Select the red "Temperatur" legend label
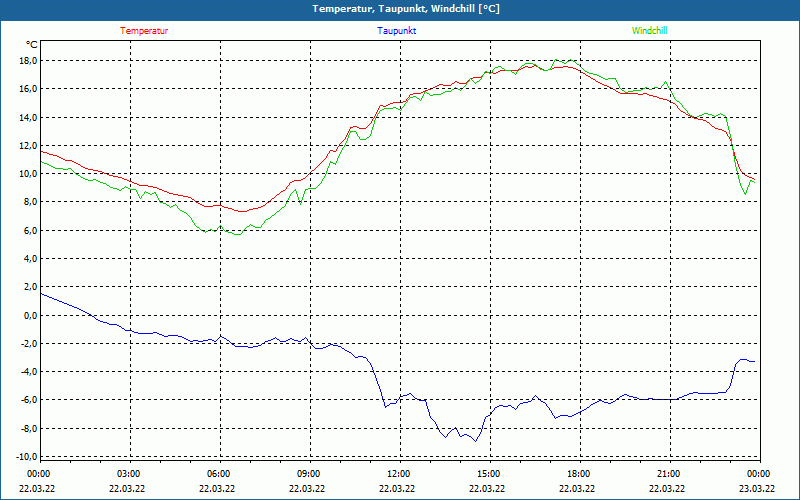Screen dimensions: 800x500 point(144,31)
